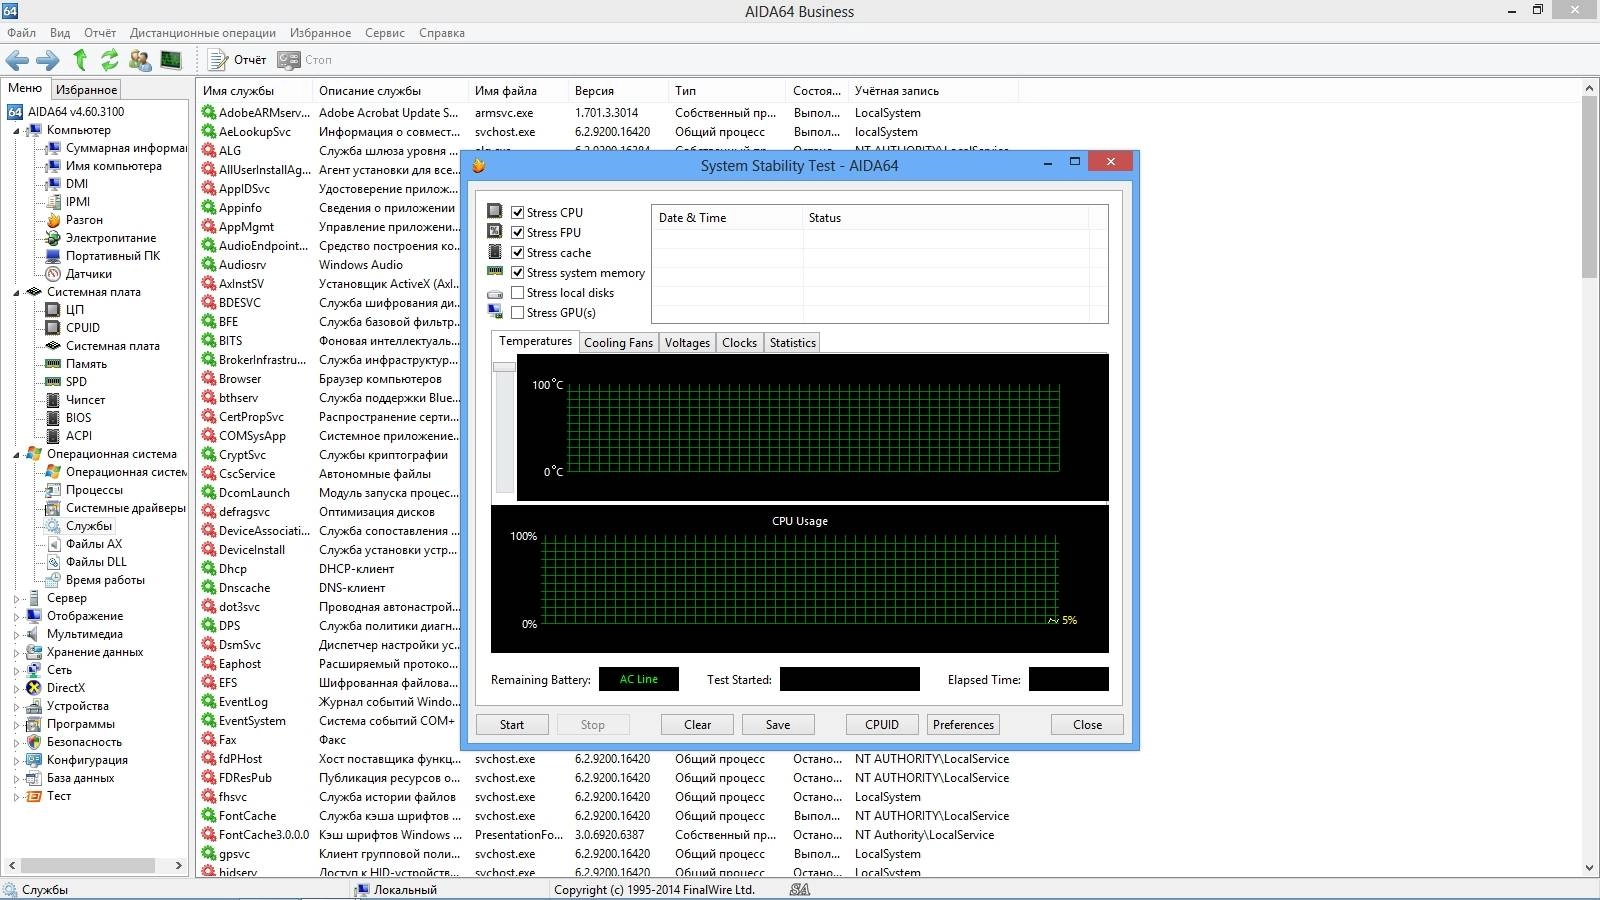Collapse the Системная плата parent node
Image resolution: width=1600 pixels, height=900 pixels.
click(16, 293)
